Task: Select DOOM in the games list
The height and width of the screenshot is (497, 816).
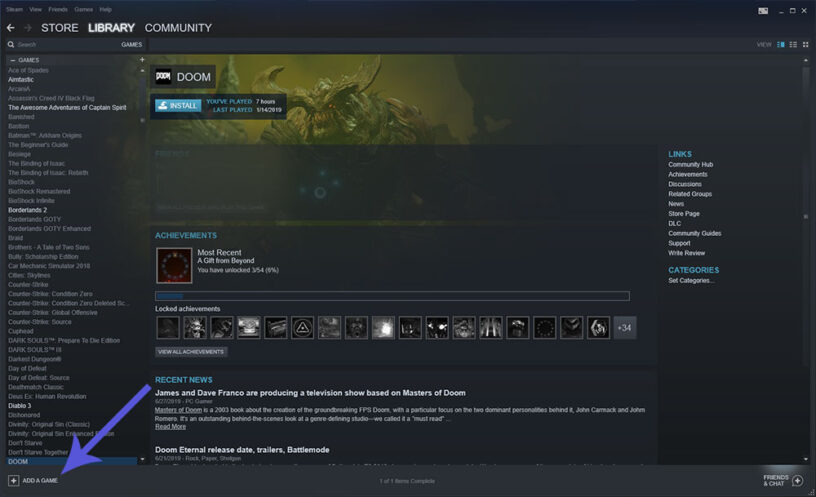Action: coord(72,462)
